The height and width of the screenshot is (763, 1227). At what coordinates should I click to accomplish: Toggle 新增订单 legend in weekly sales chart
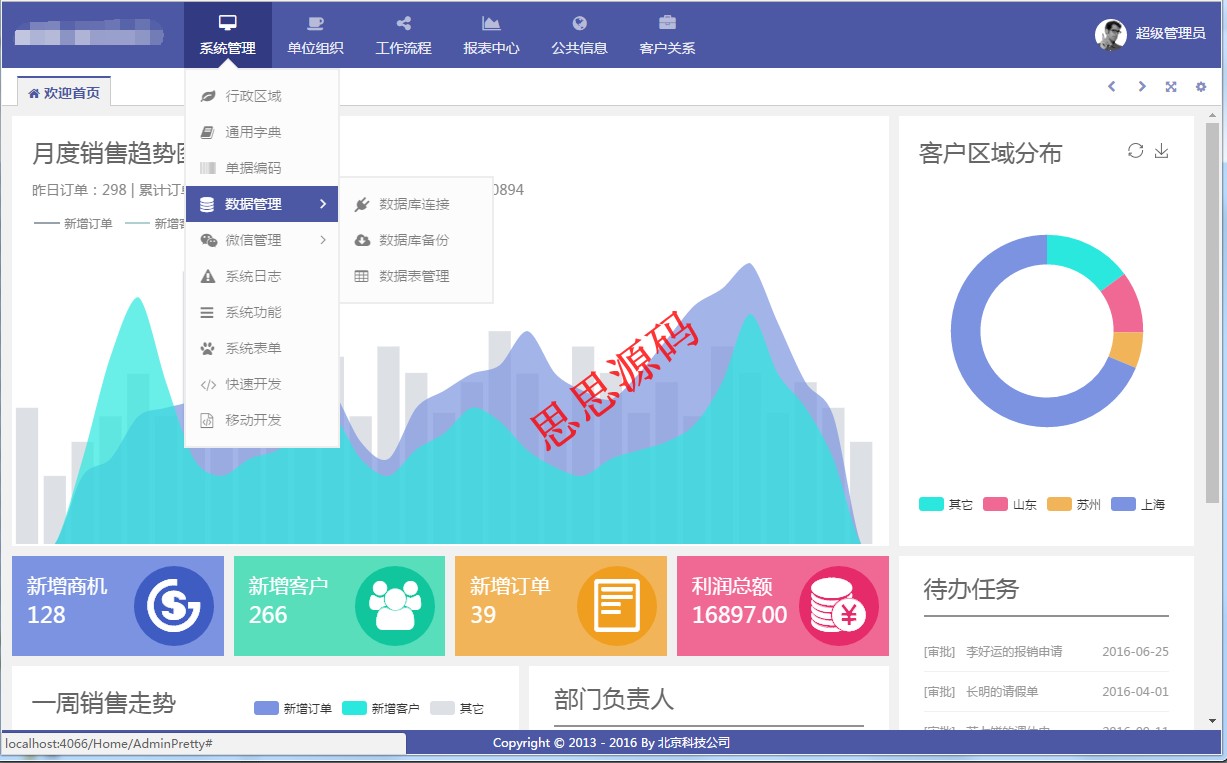(x=294, y=708)
